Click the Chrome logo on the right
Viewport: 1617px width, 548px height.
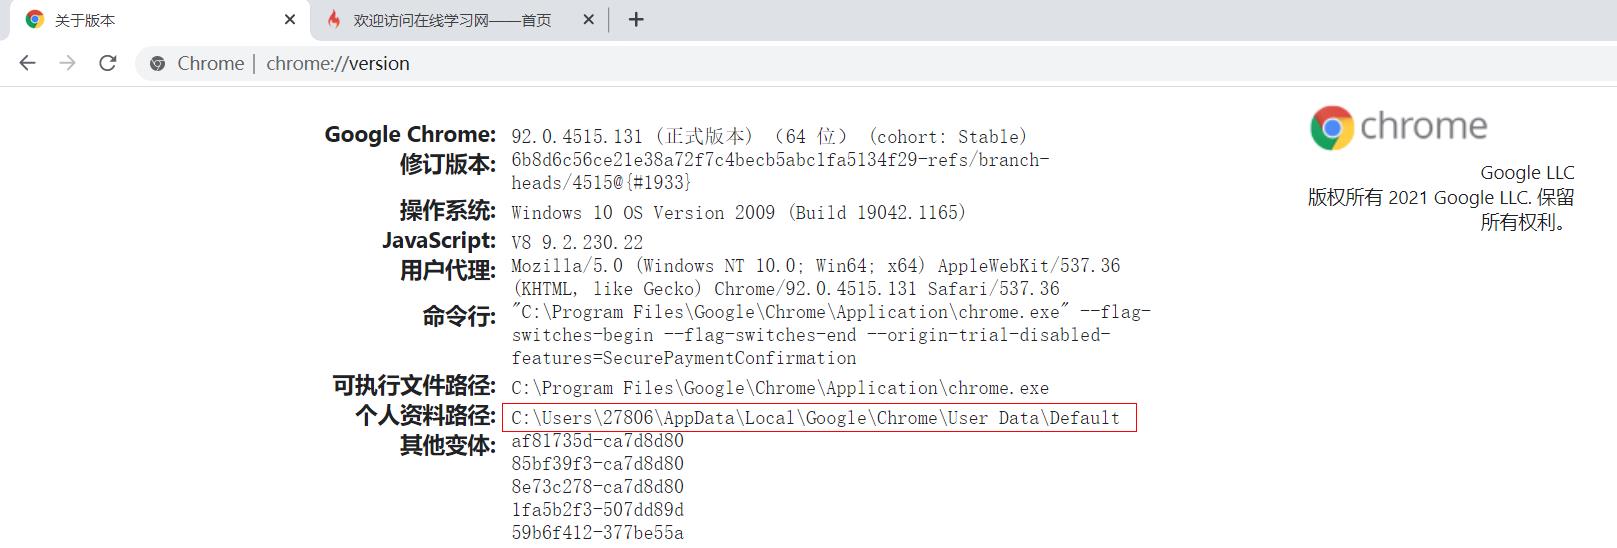tap(1399, 127)
